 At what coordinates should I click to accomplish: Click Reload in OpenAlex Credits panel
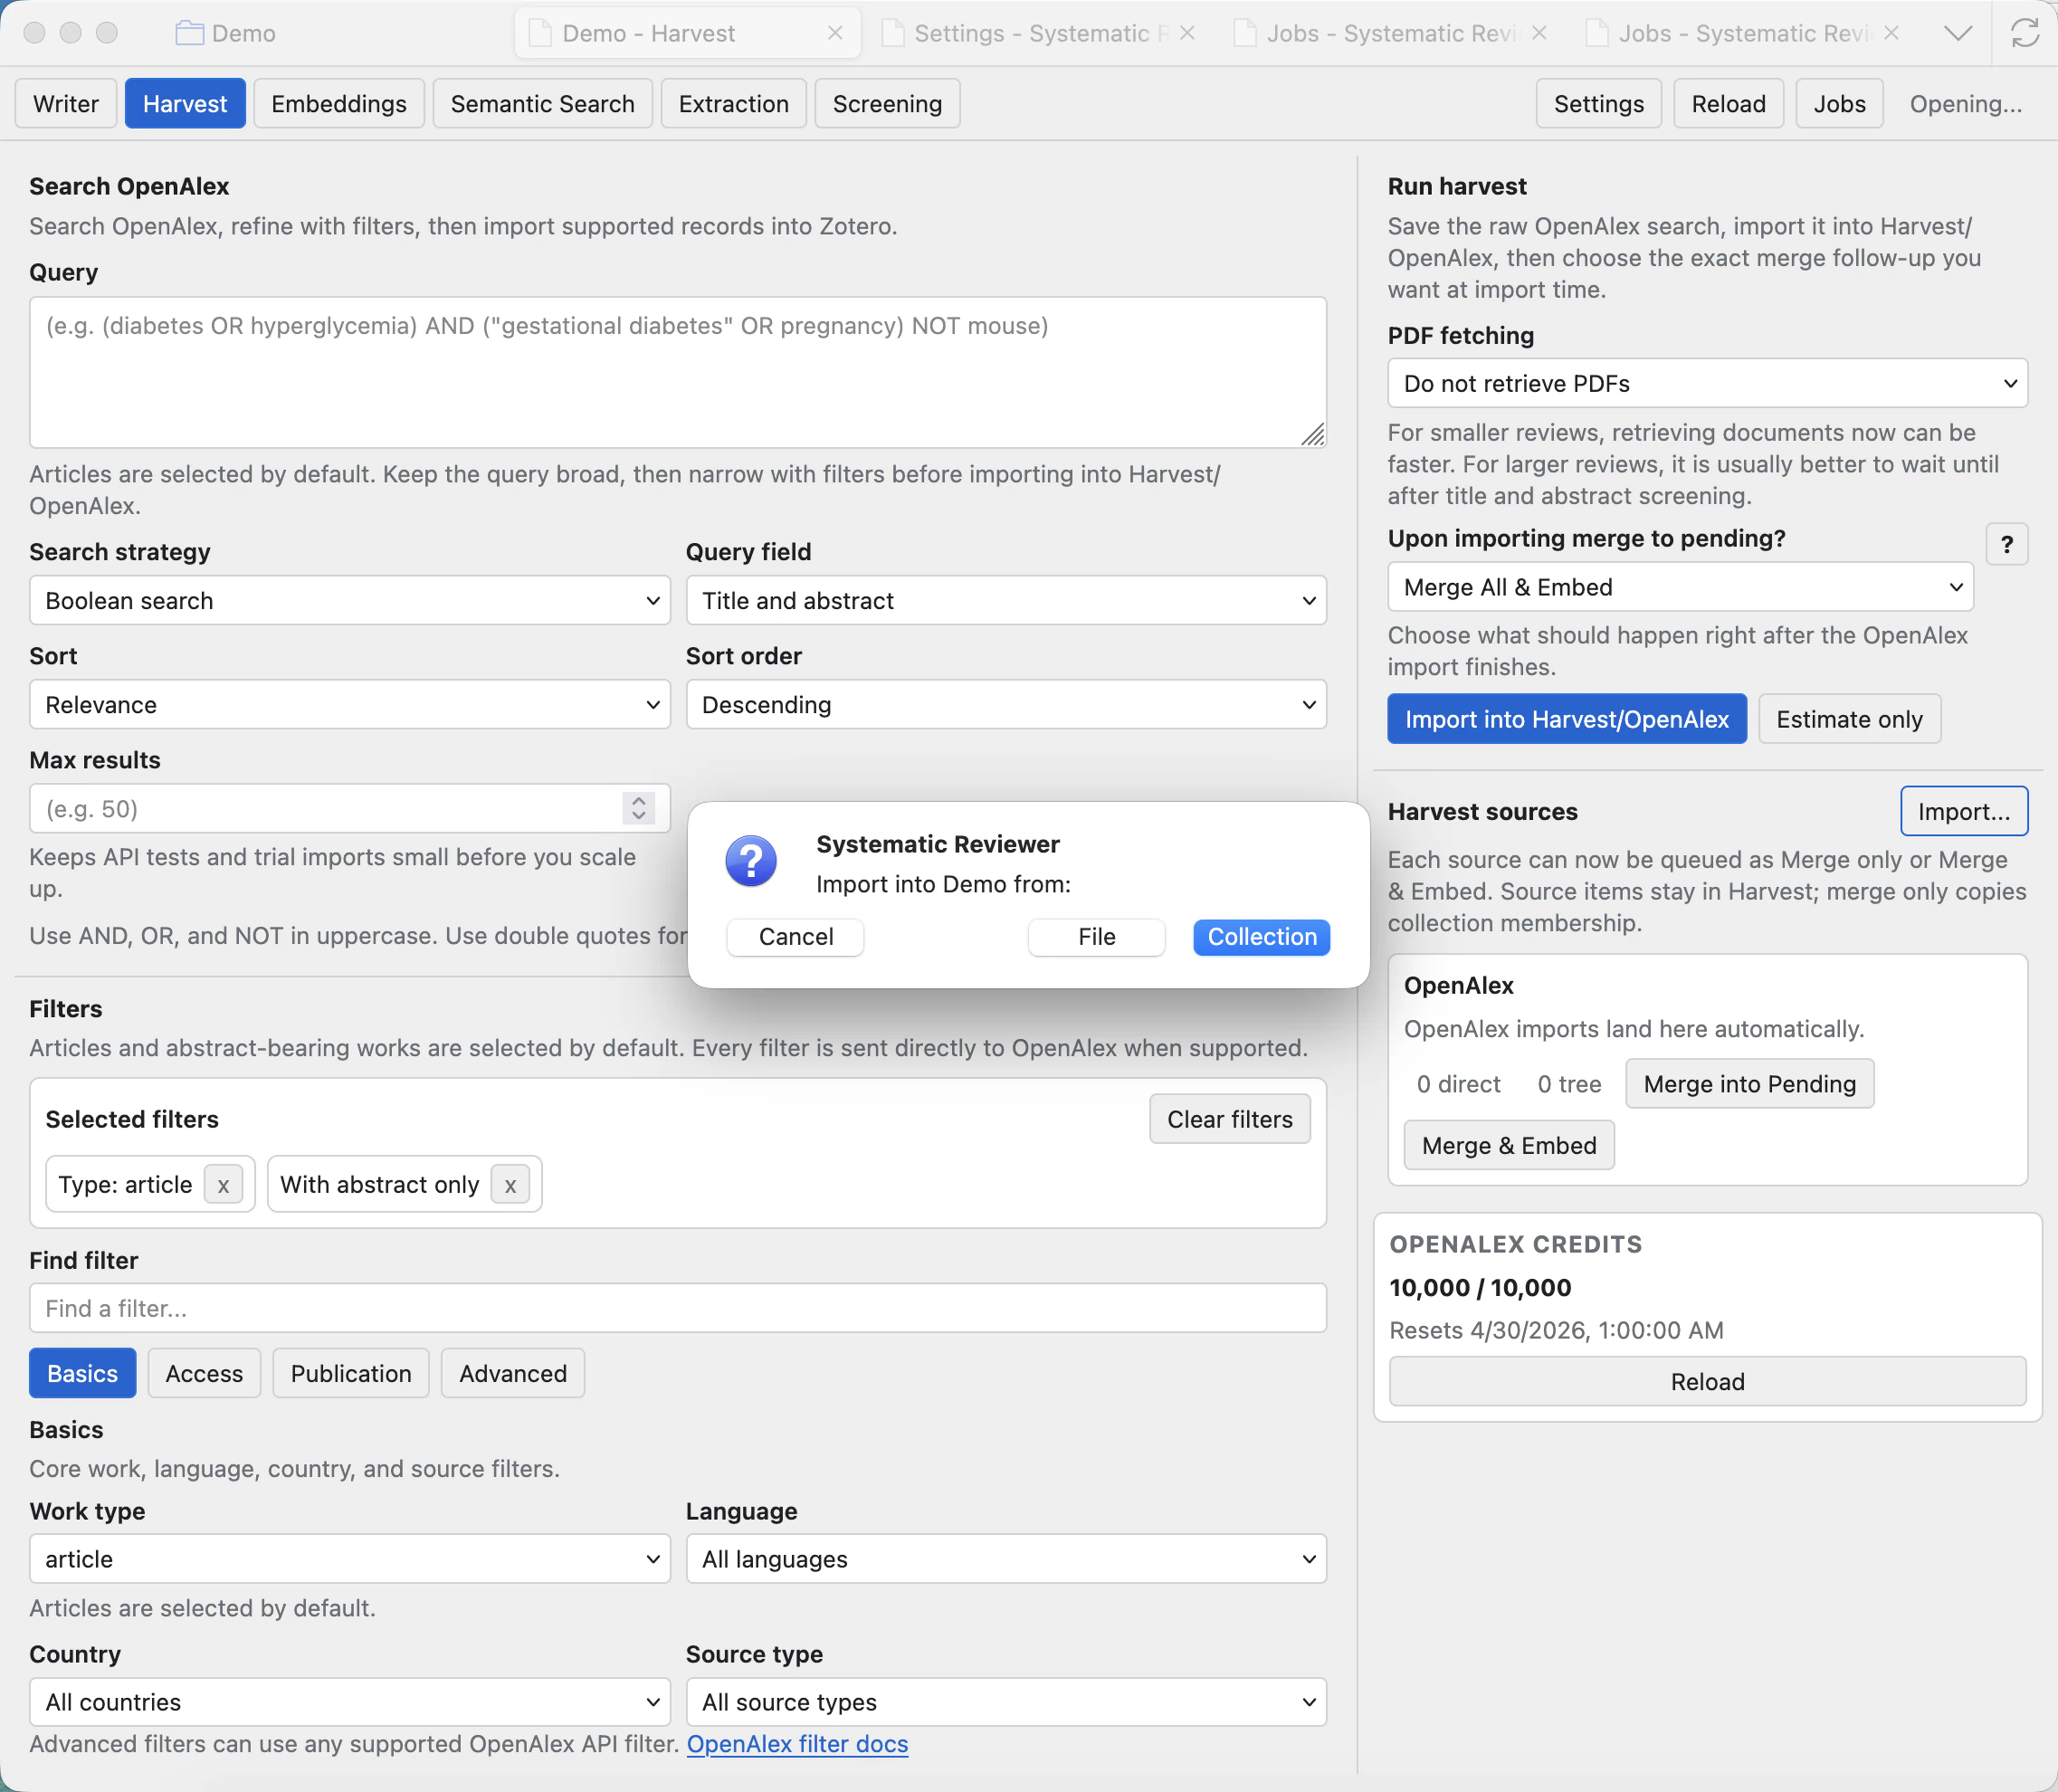pyautogui.click(x=1707, y=1381)
